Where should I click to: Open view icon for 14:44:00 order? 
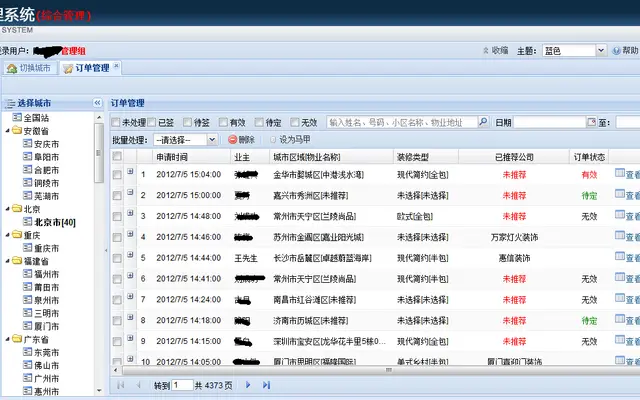point(620,257)
